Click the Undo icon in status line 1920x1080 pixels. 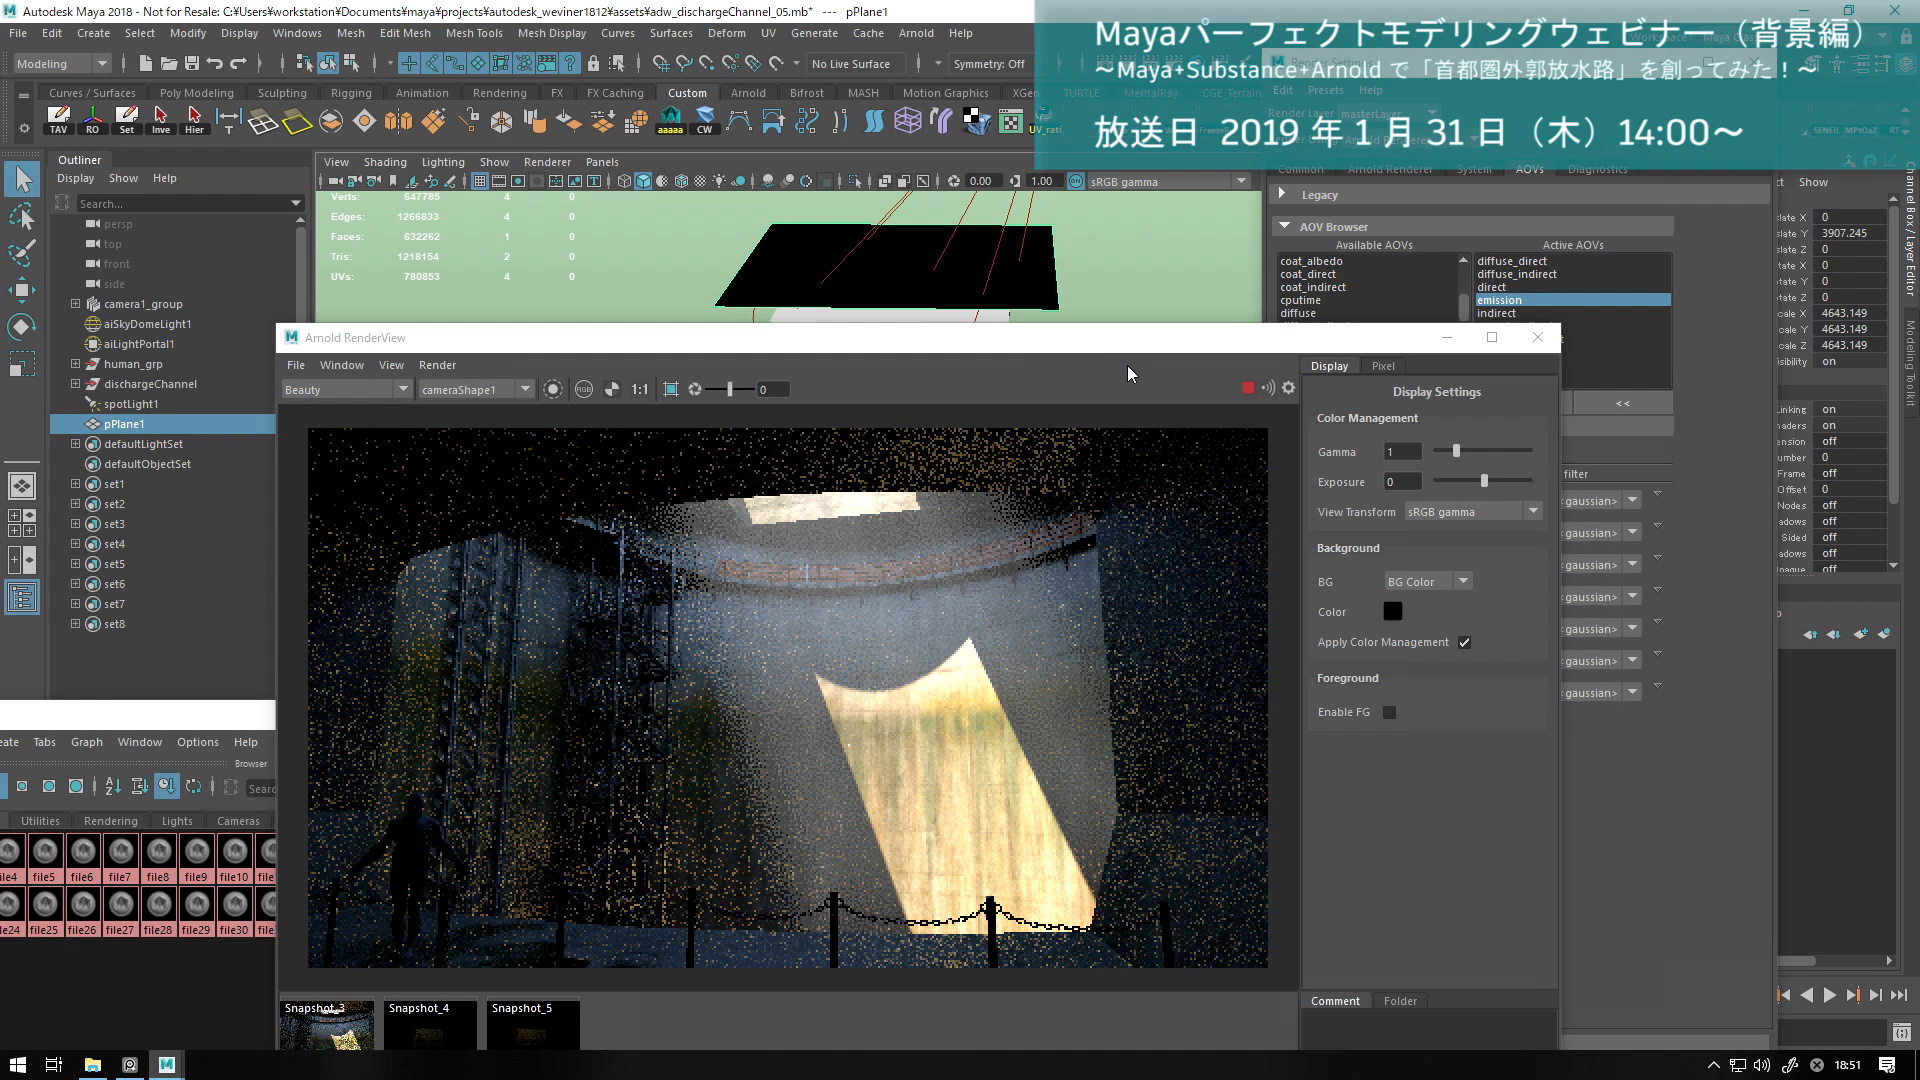[214, 63]
